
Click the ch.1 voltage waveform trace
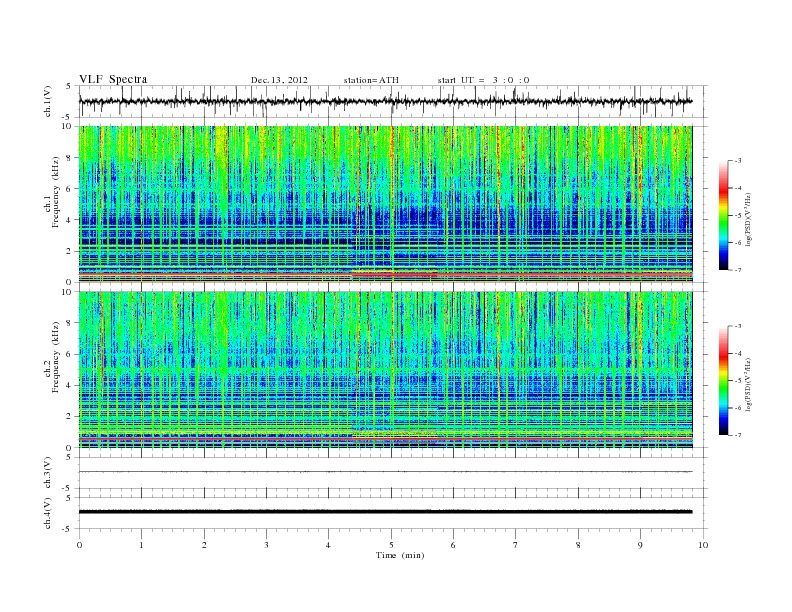(x=385, y=101)
